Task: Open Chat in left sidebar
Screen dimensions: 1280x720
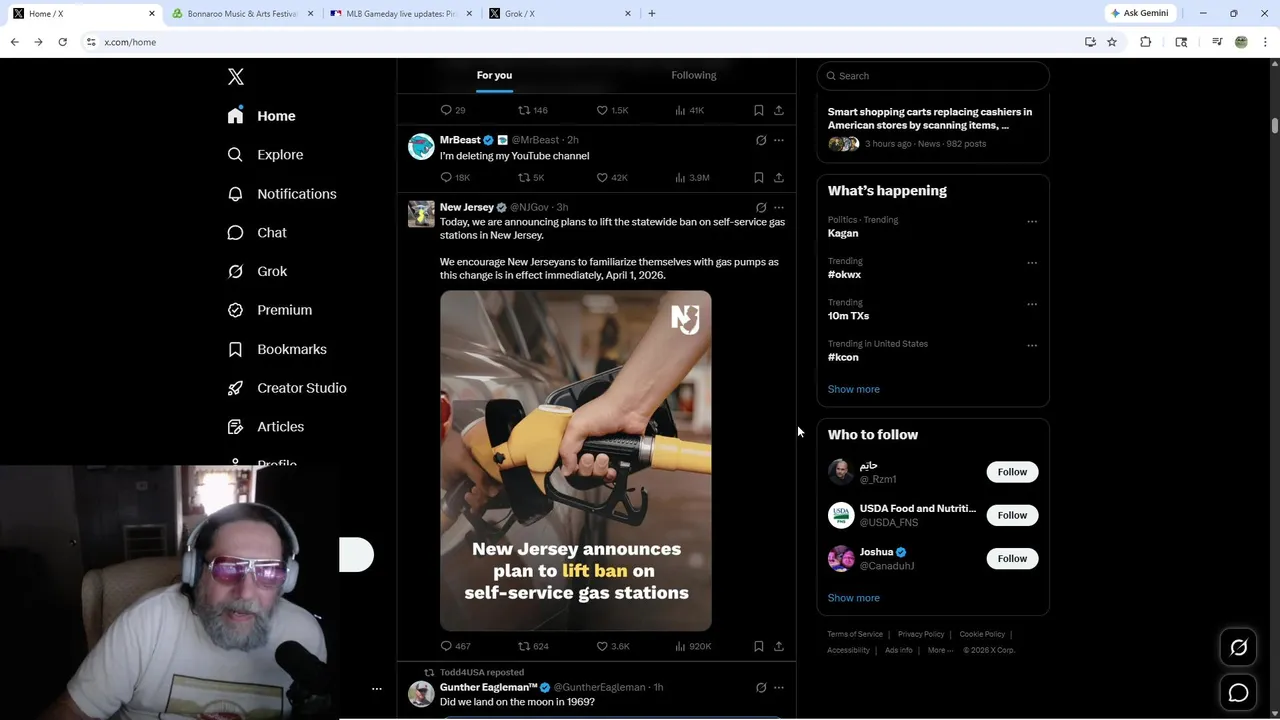Action: [257, 232]
